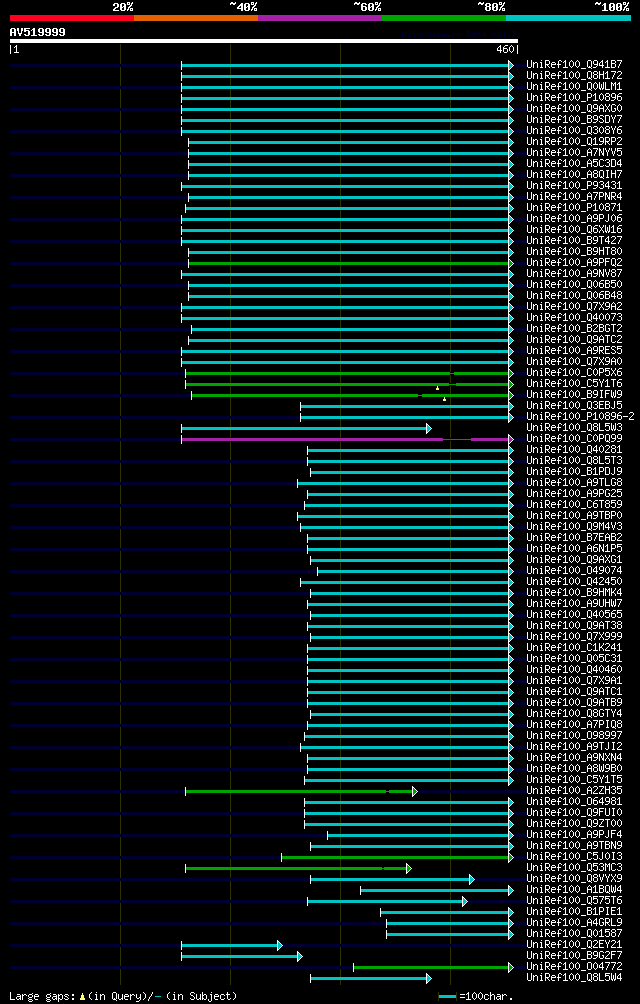This screenshot has height=1004, width=640.
Task: Click the red 20% identity legend segment
Action: coord(72,17)
